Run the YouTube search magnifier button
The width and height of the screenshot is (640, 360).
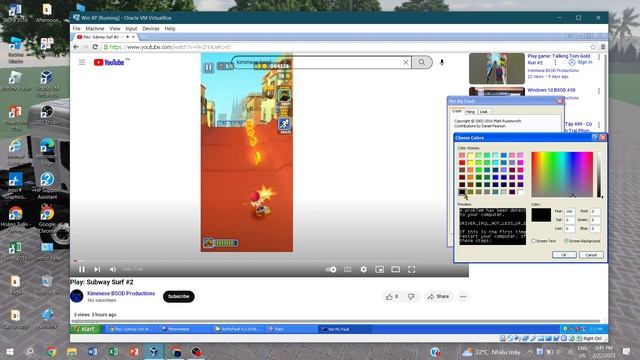(x=422, y=62)
